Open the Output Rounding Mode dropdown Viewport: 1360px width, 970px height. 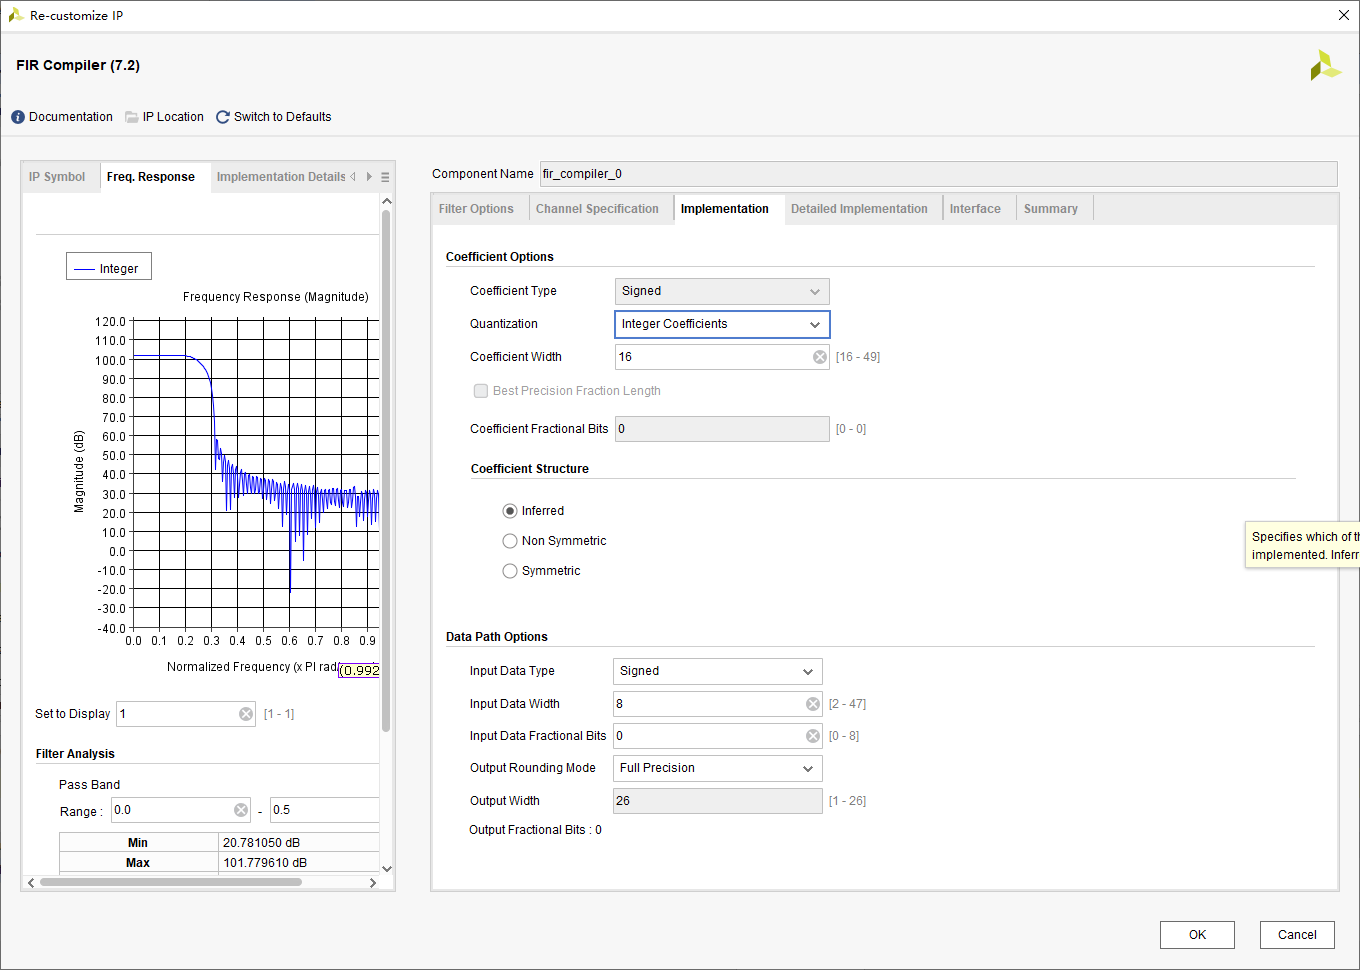(x=718, y=768)
